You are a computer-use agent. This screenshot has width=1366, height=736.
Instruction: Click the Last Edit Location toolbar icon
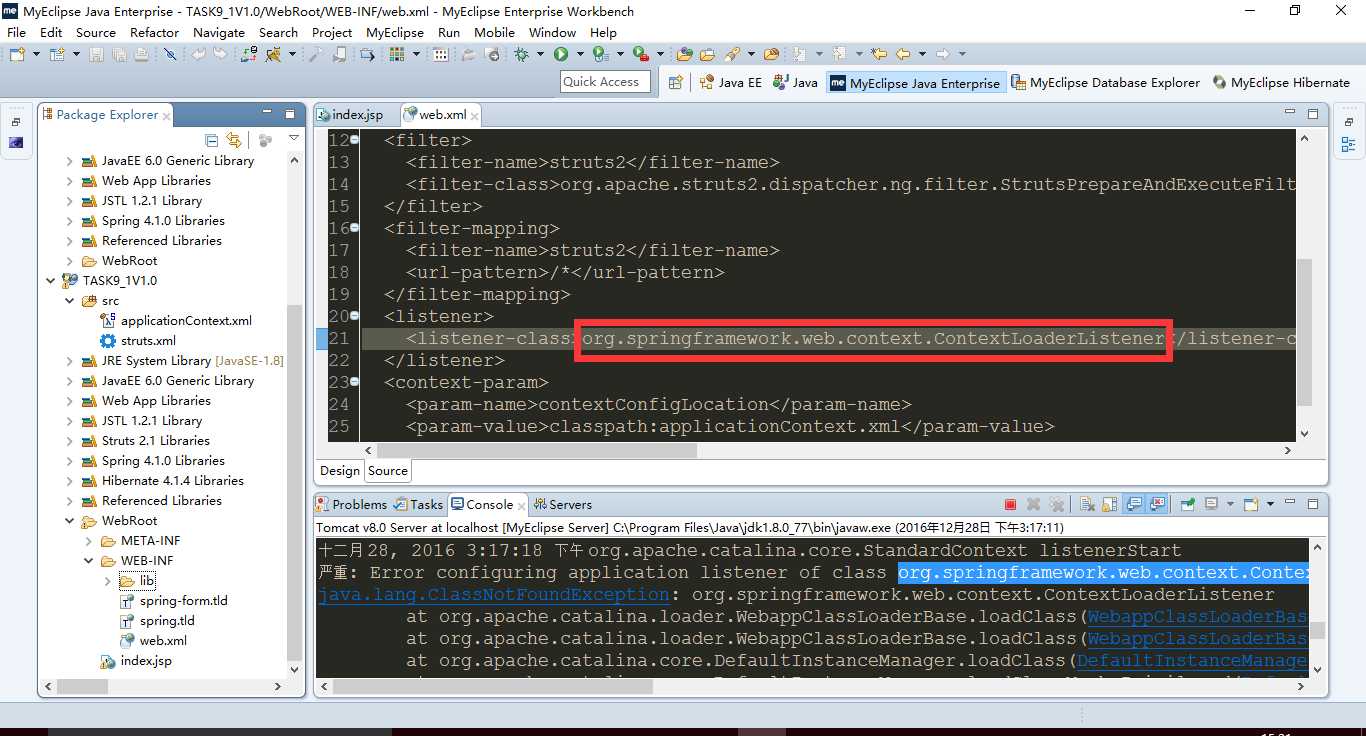coord(879,54)
